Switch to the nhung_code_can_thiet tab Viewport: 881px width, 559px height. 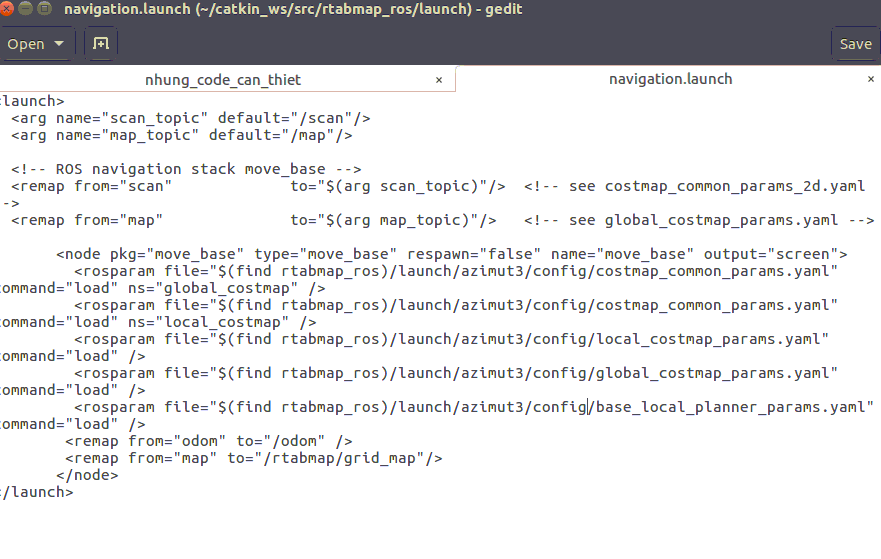point(223,79)
